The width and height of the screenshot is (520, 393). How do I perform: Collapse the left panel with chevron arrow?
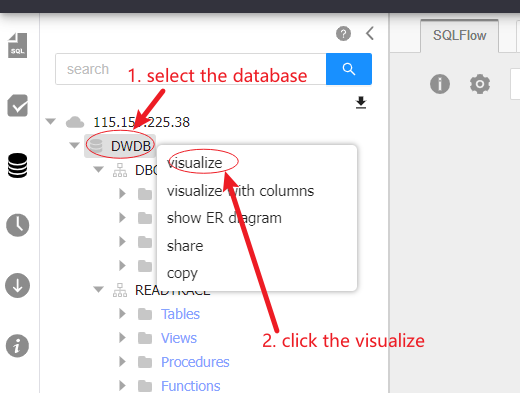(x=370, y=33)
